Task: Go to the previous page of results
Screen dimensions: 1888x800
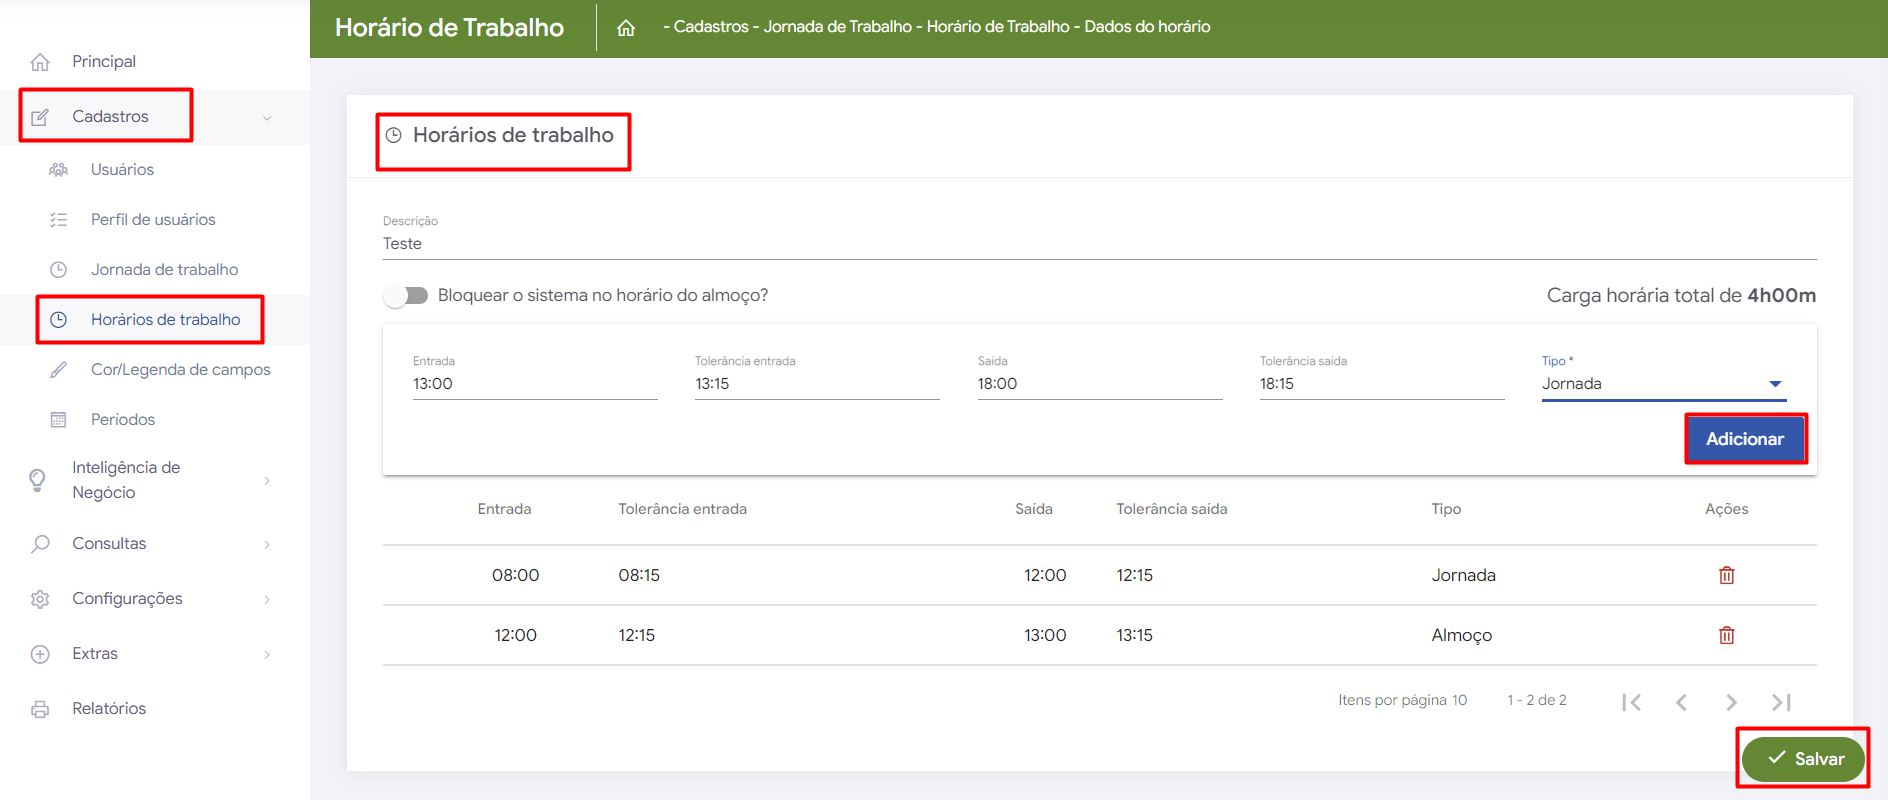Action: click(1681, 702)
